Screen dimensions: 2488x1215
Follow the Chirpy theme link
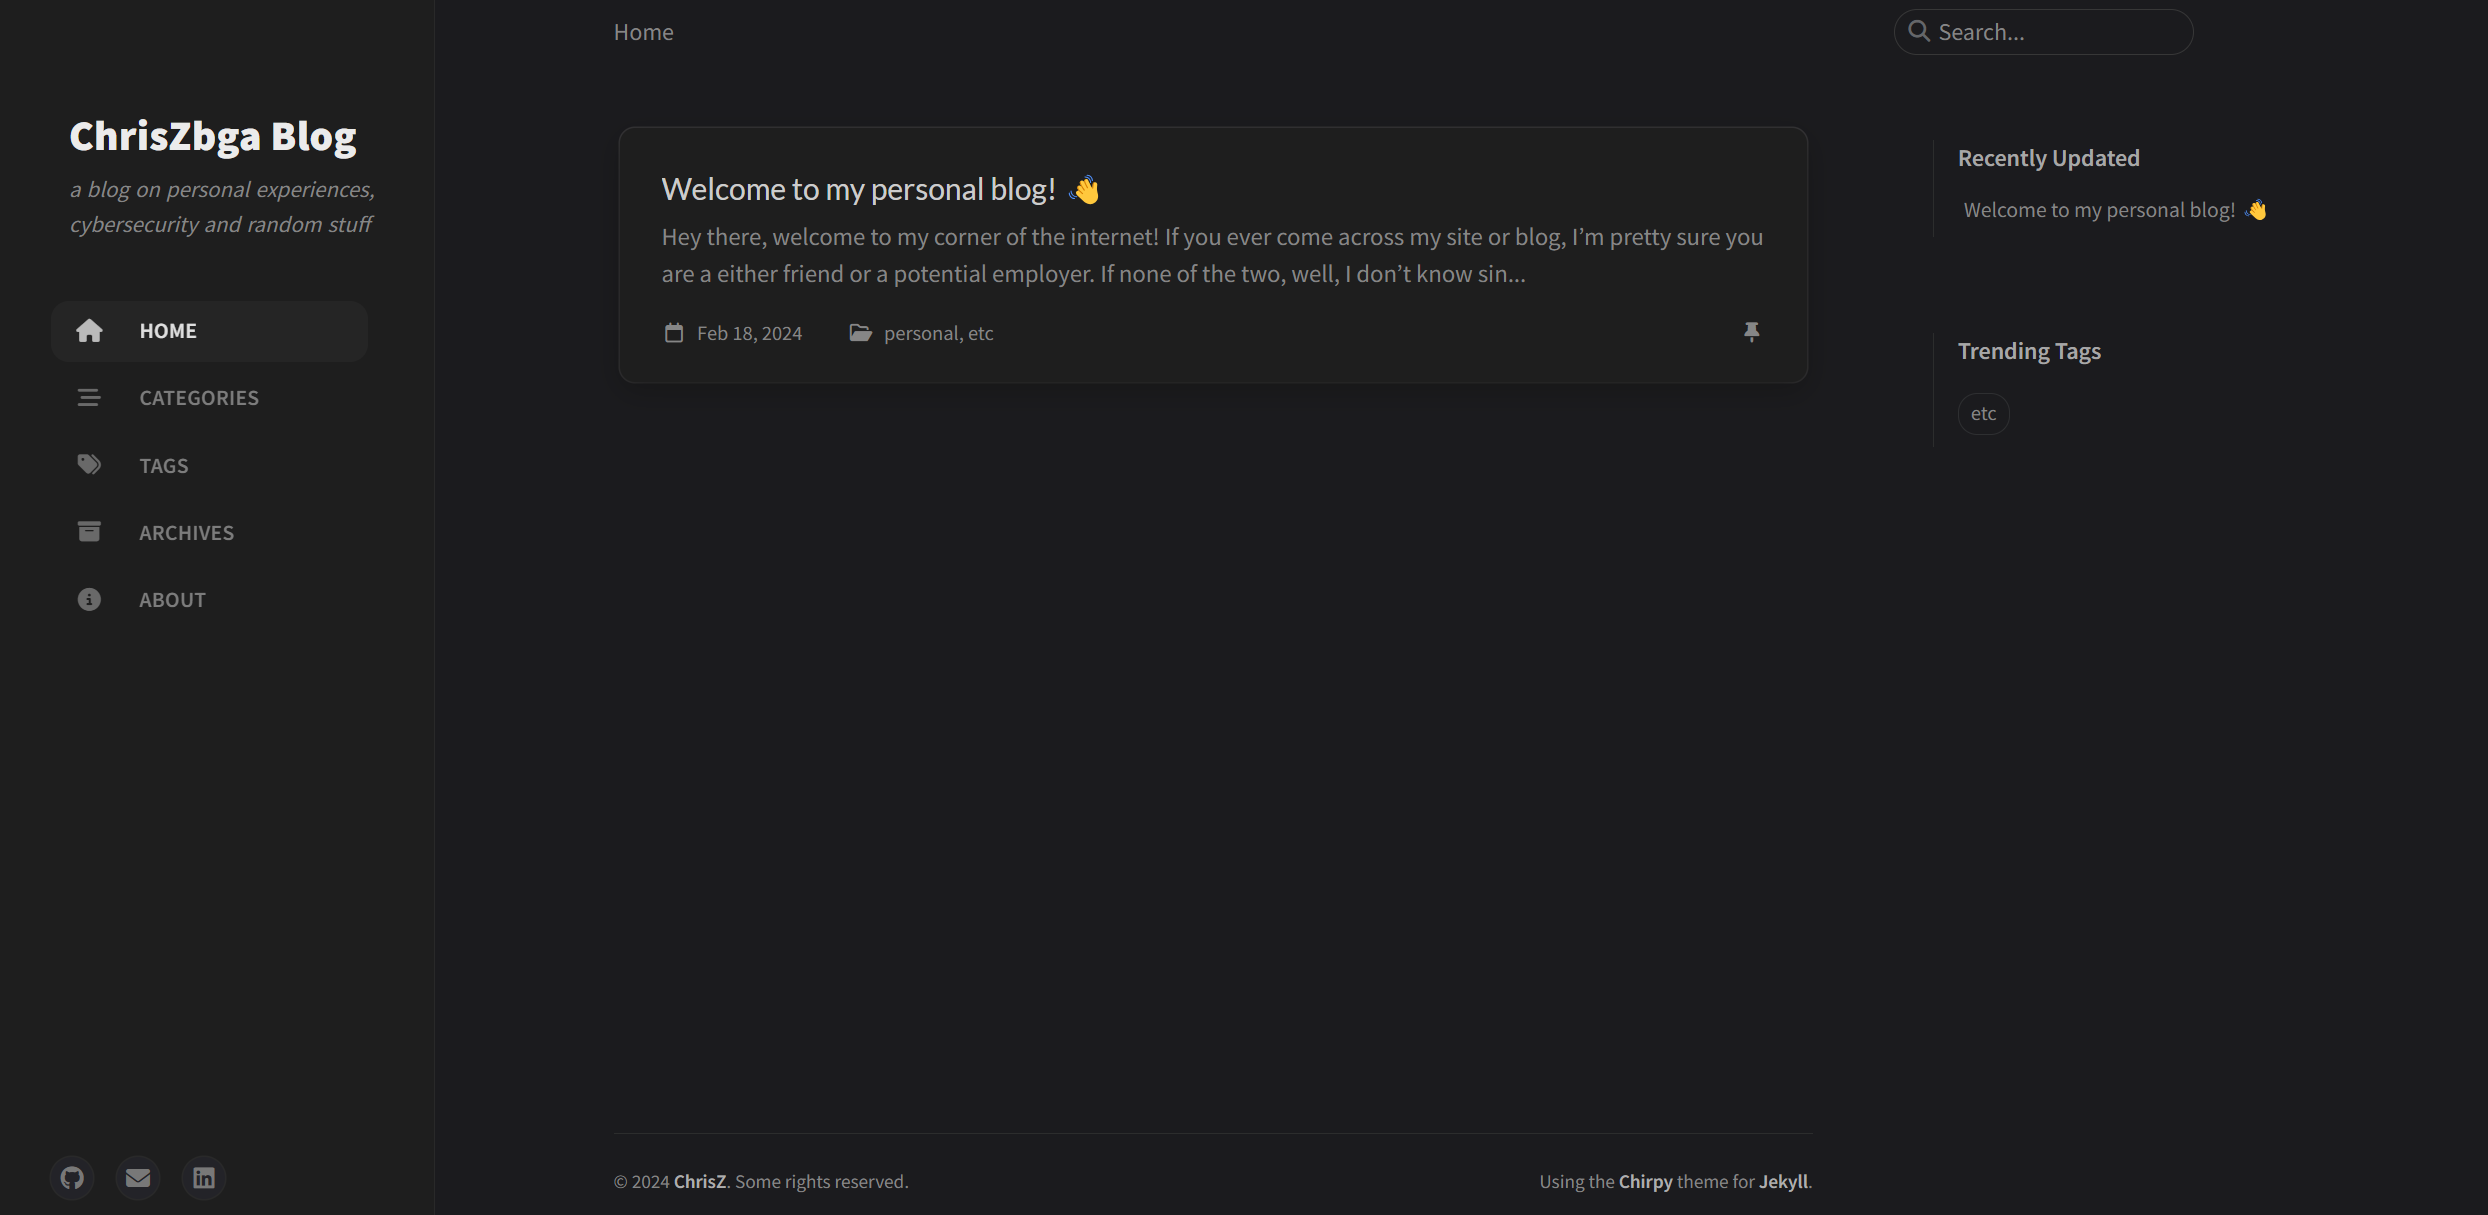tap(1645, 1181)
